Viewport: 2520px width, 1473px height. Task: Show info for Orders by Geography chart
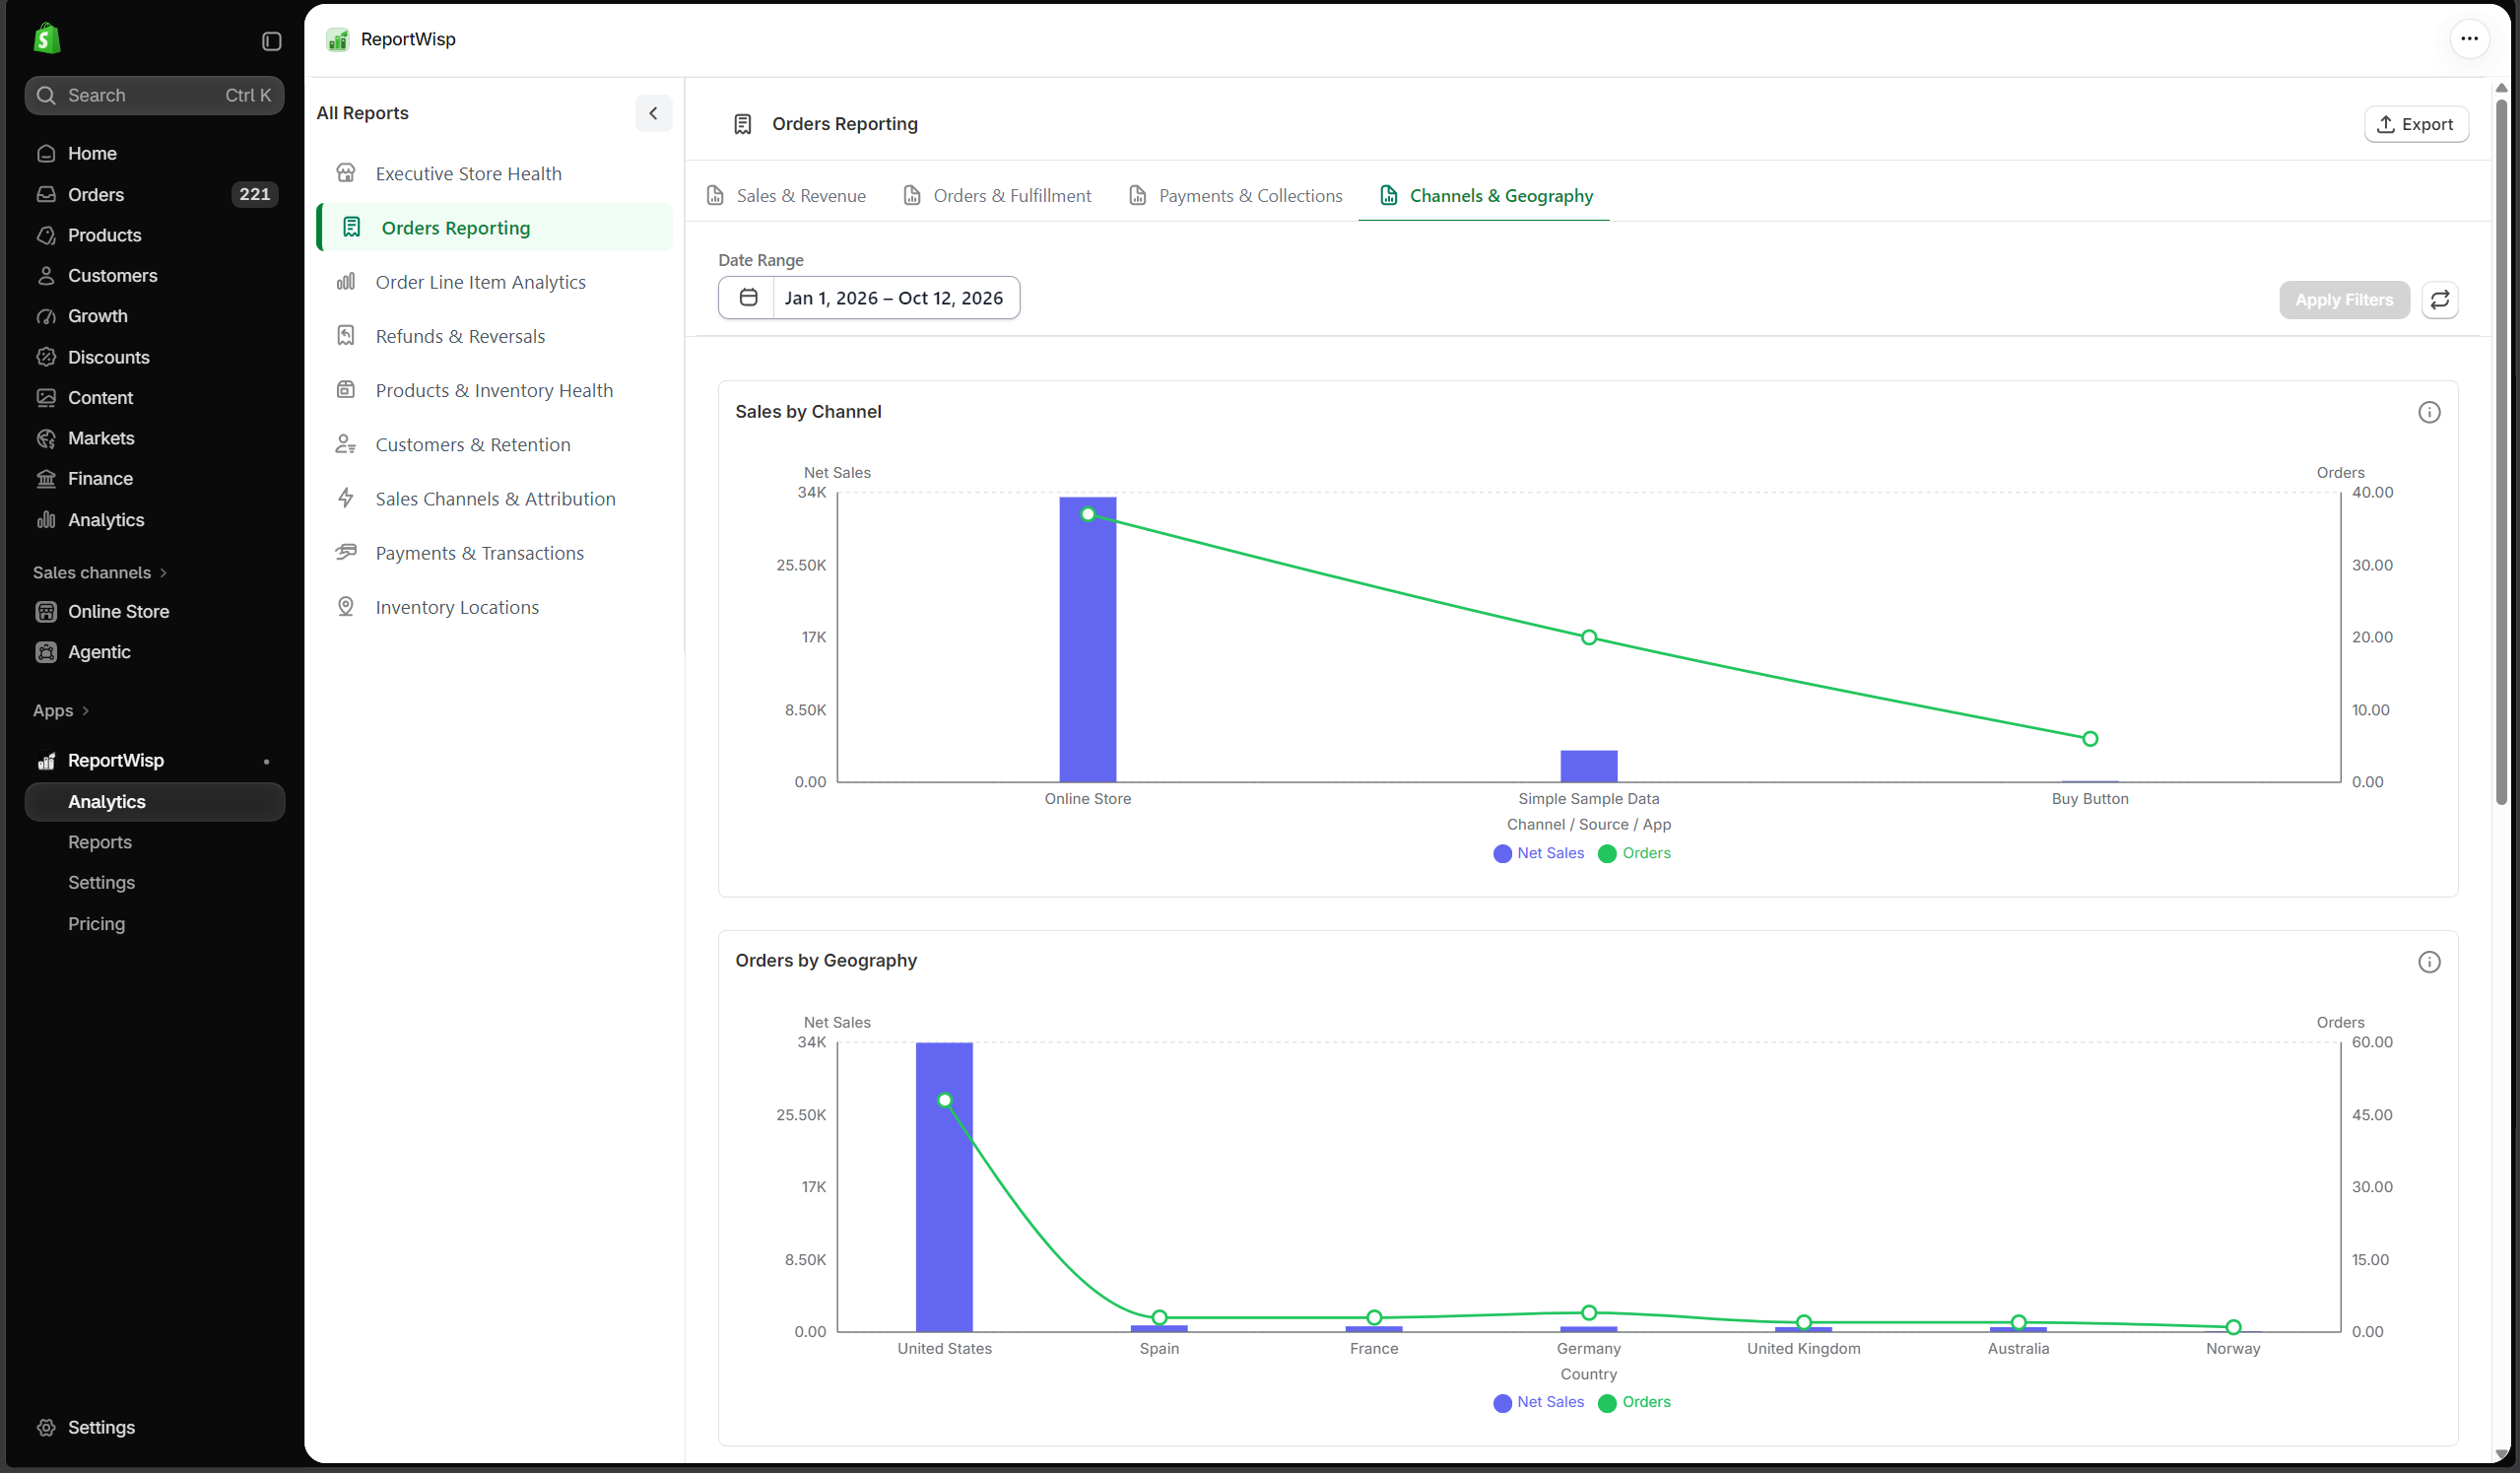tap(2429, 962)
